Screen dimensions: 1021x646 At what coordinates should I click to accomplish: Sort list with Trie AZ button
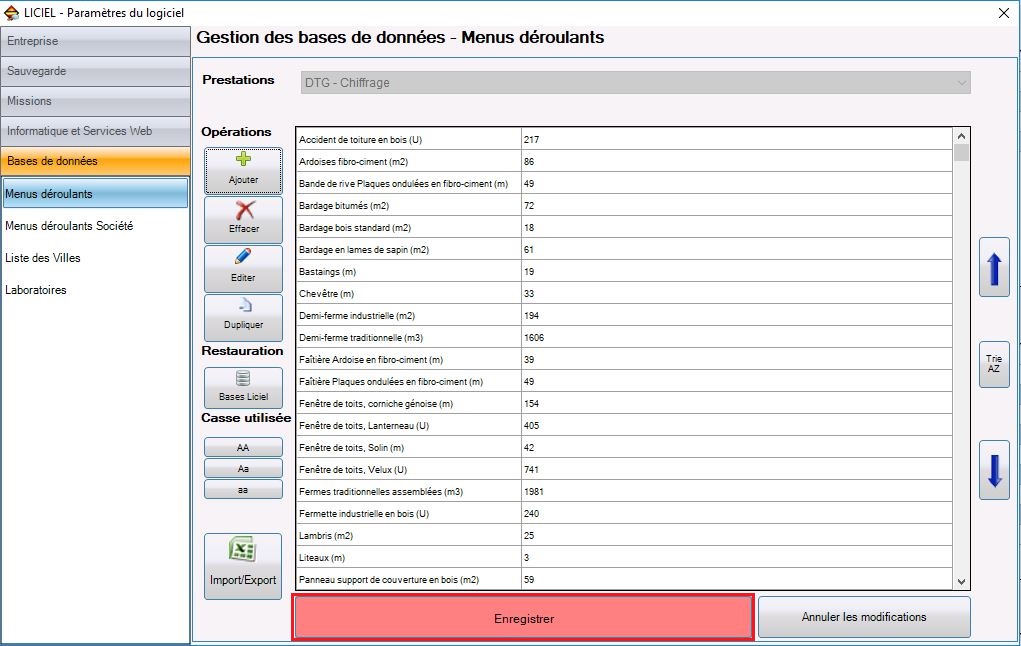pyautogui.click(x=994, y=364)
